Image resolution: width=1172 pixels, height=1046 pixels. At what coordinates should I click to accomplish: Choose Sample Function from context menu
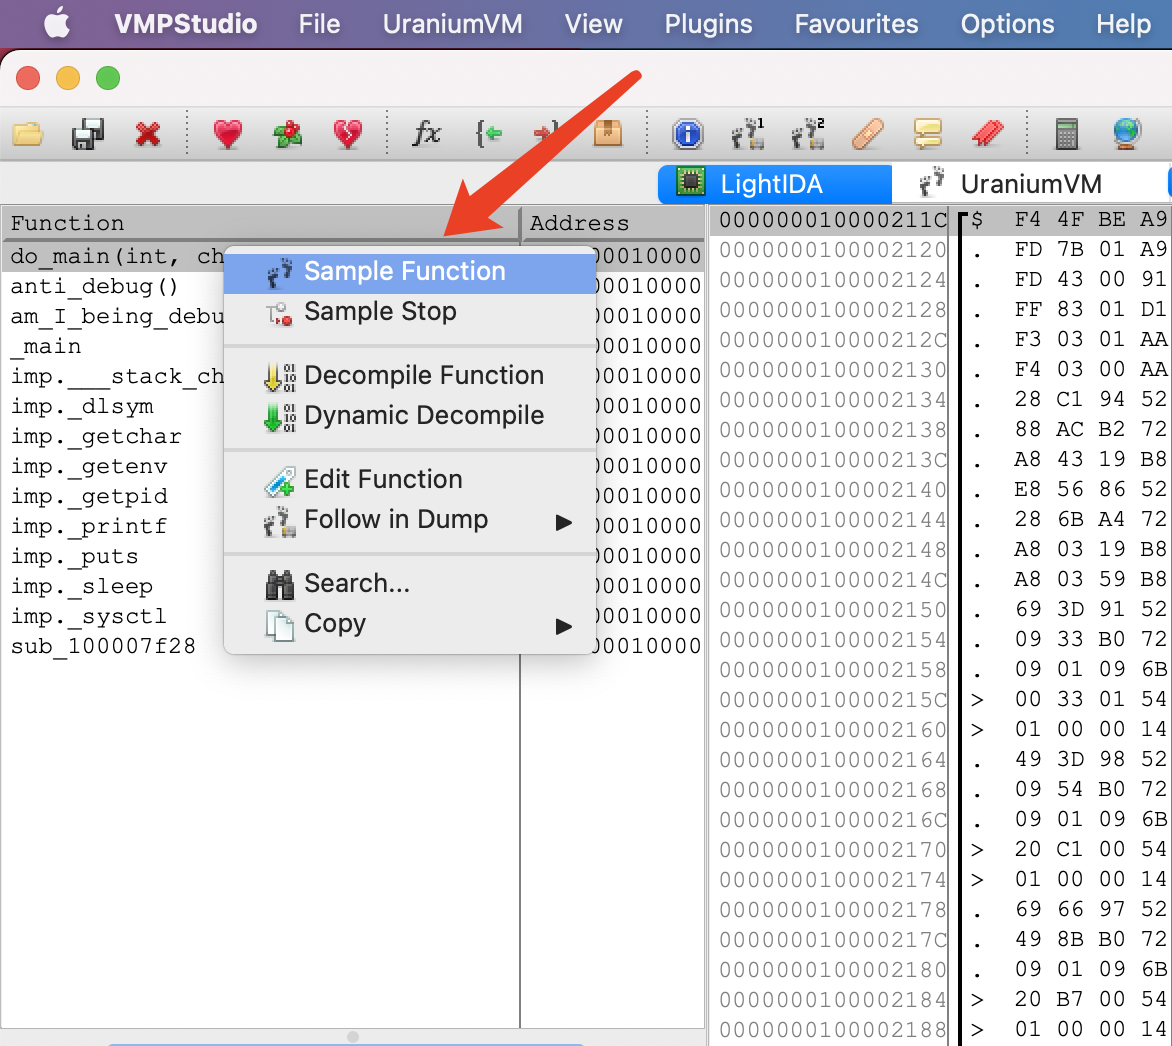[x=410, y=272]
